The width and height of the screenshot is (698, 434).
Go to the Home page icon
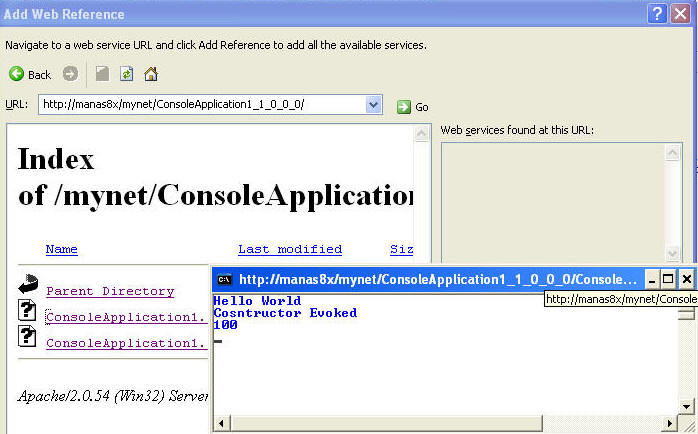[151, 74]
